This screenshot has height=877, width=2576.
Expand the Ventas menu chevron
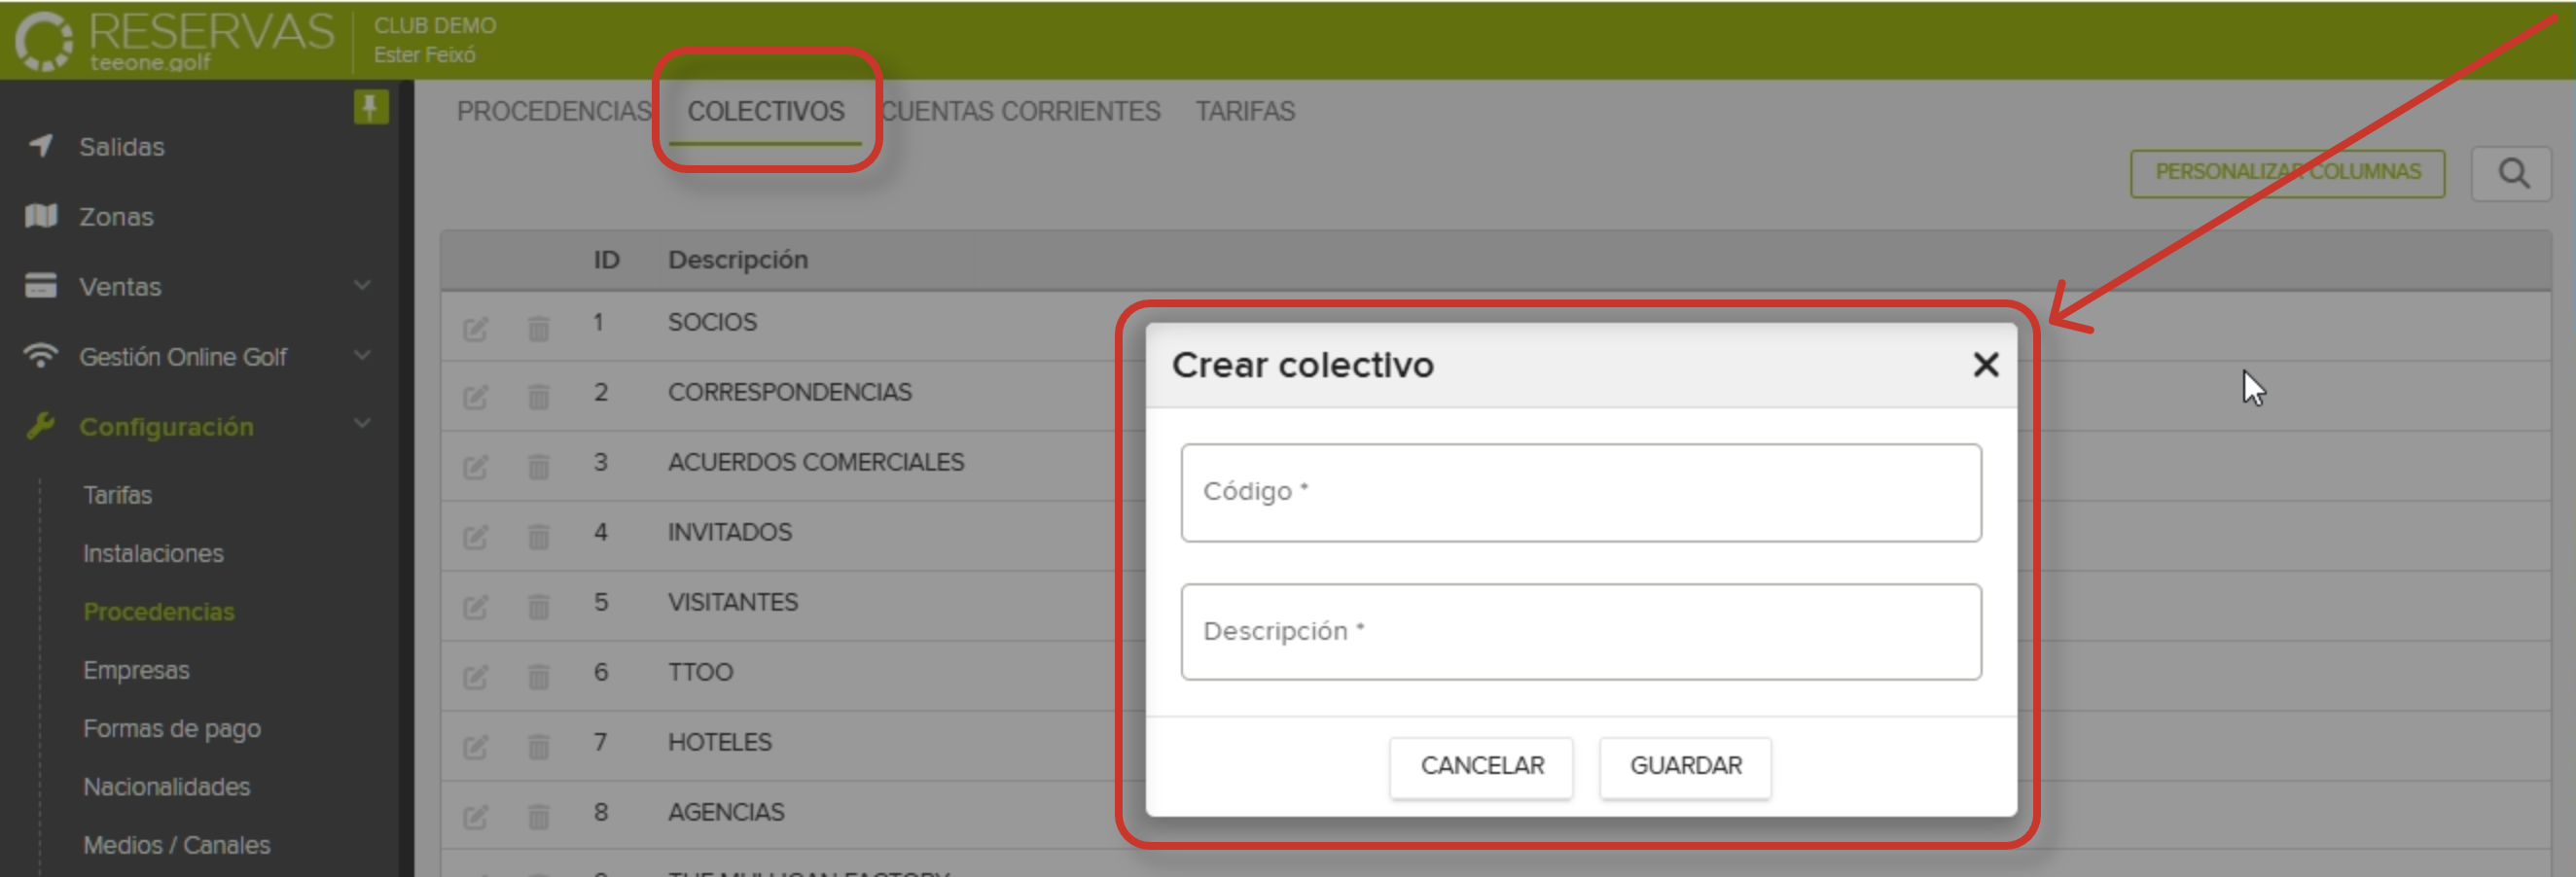(362, 285)
